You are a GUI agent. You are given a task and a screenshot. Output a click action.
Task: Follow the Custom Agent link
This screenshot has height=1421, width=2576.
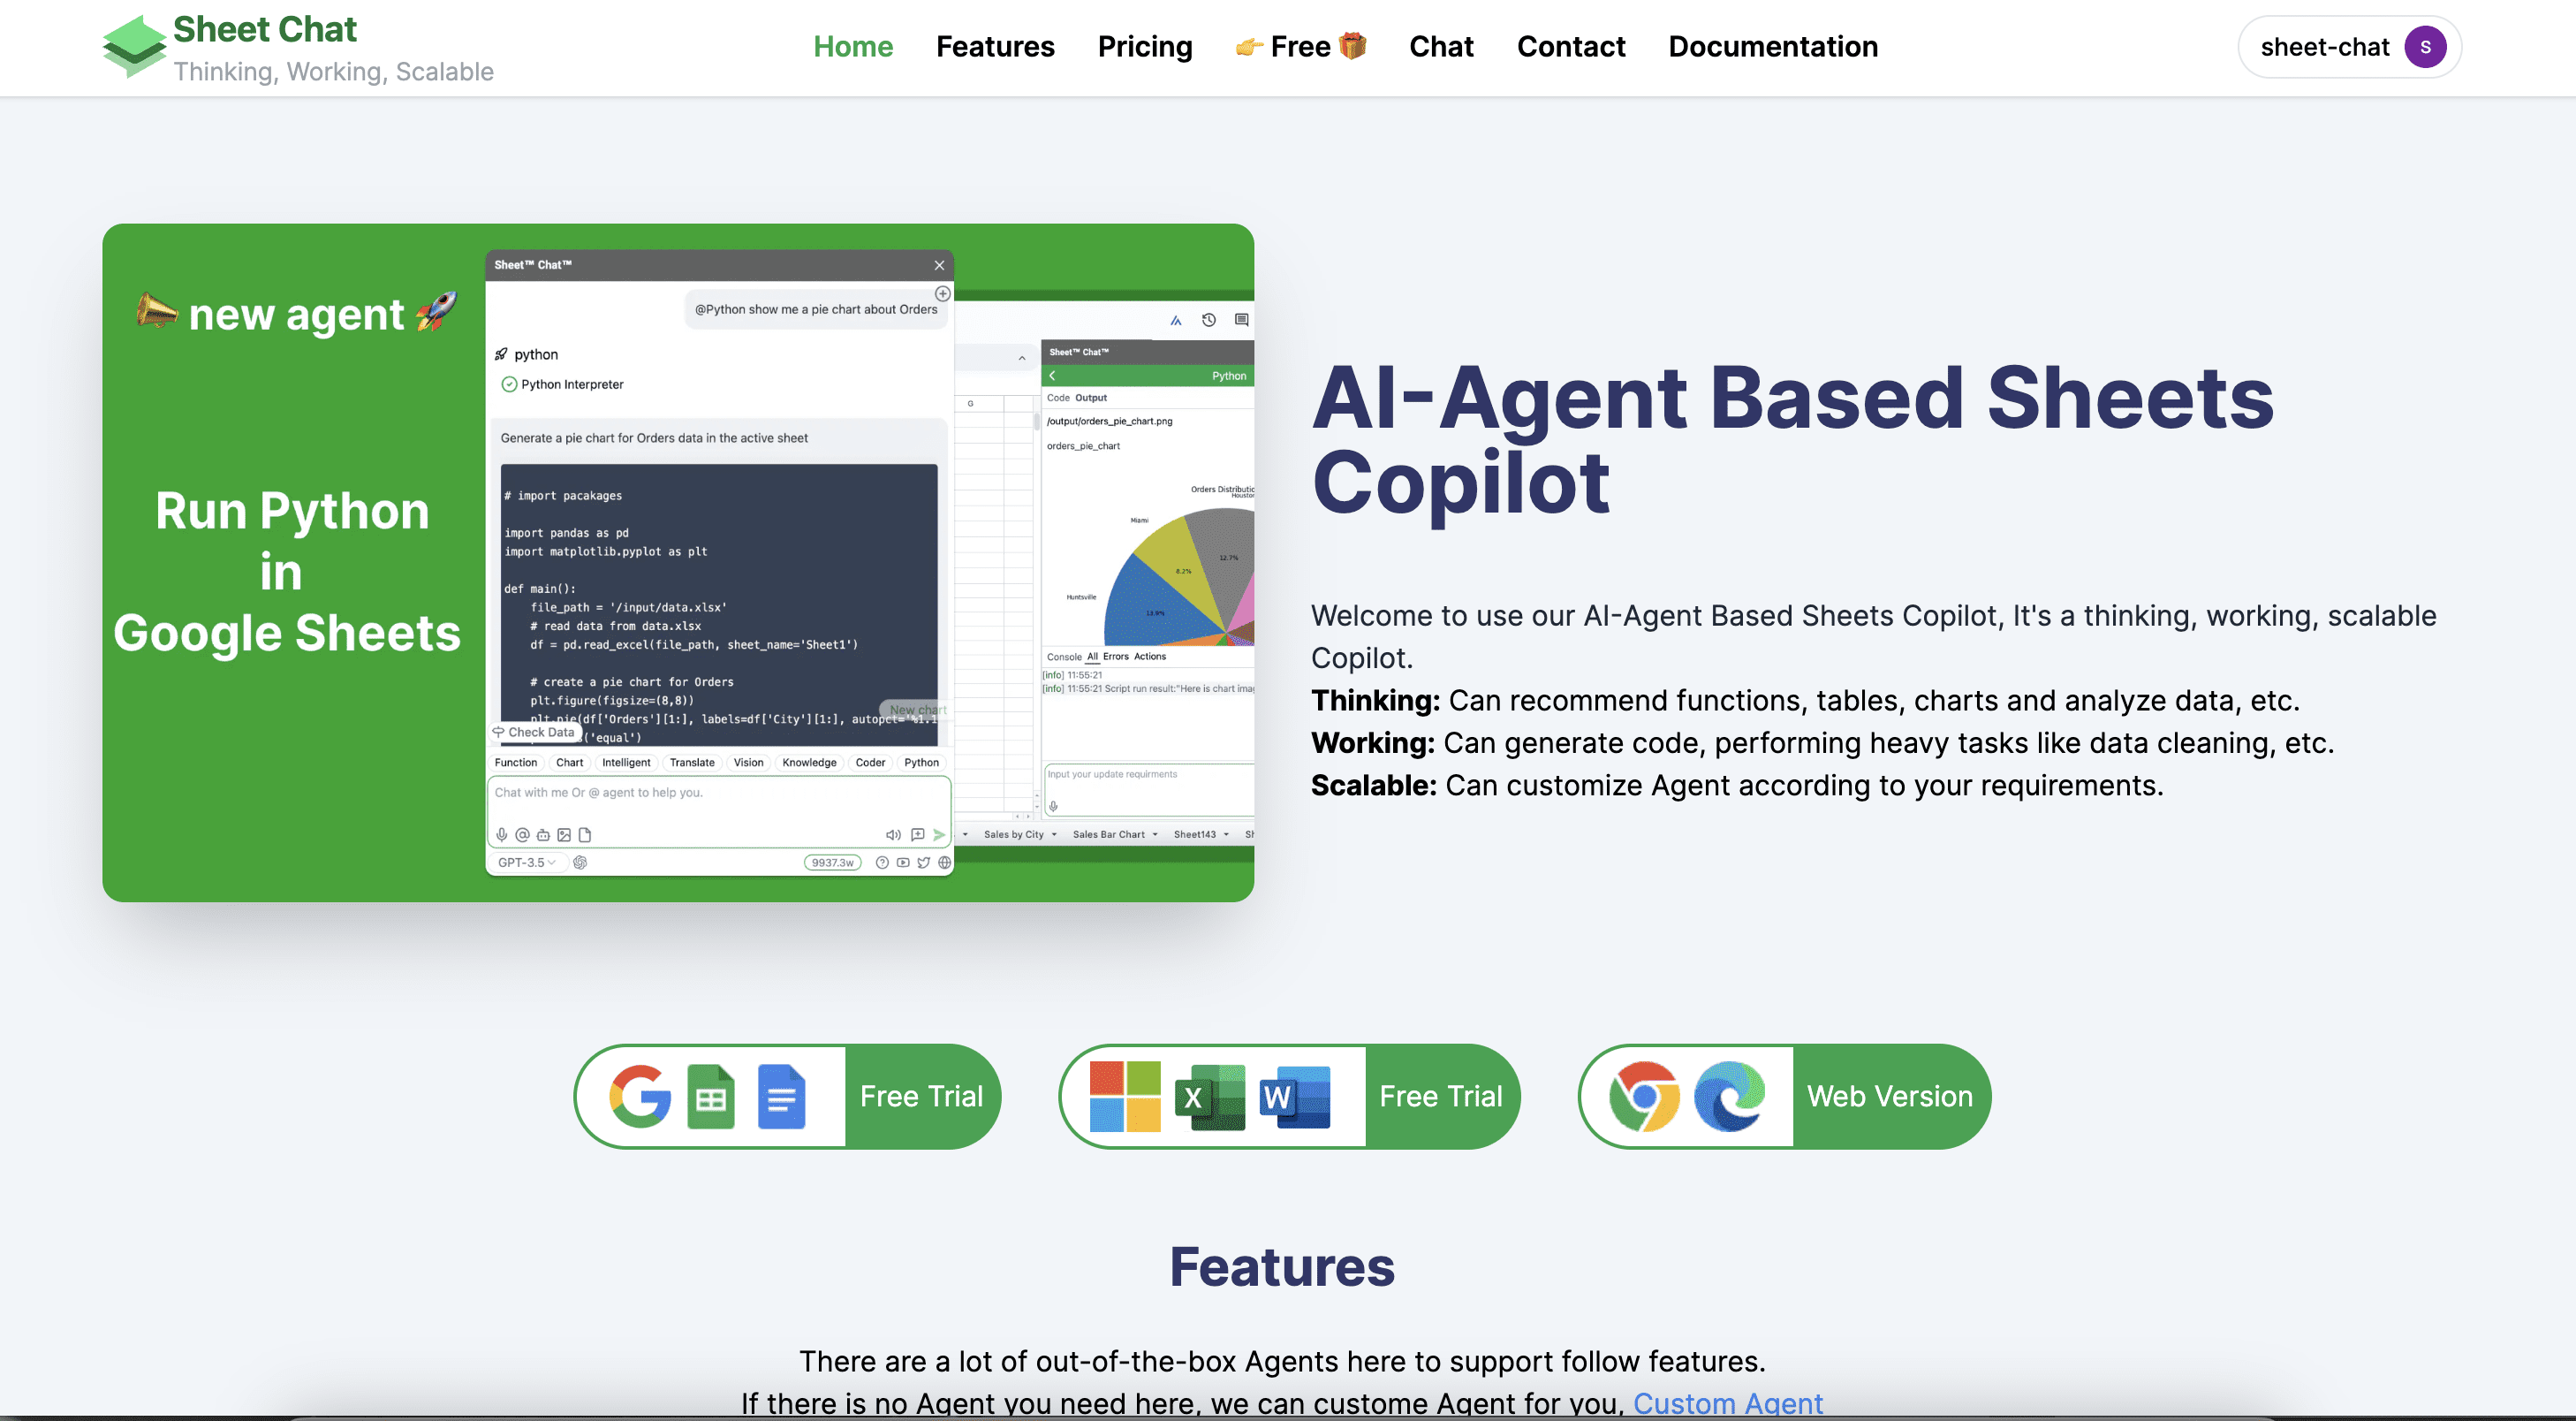point(1727,1402)
